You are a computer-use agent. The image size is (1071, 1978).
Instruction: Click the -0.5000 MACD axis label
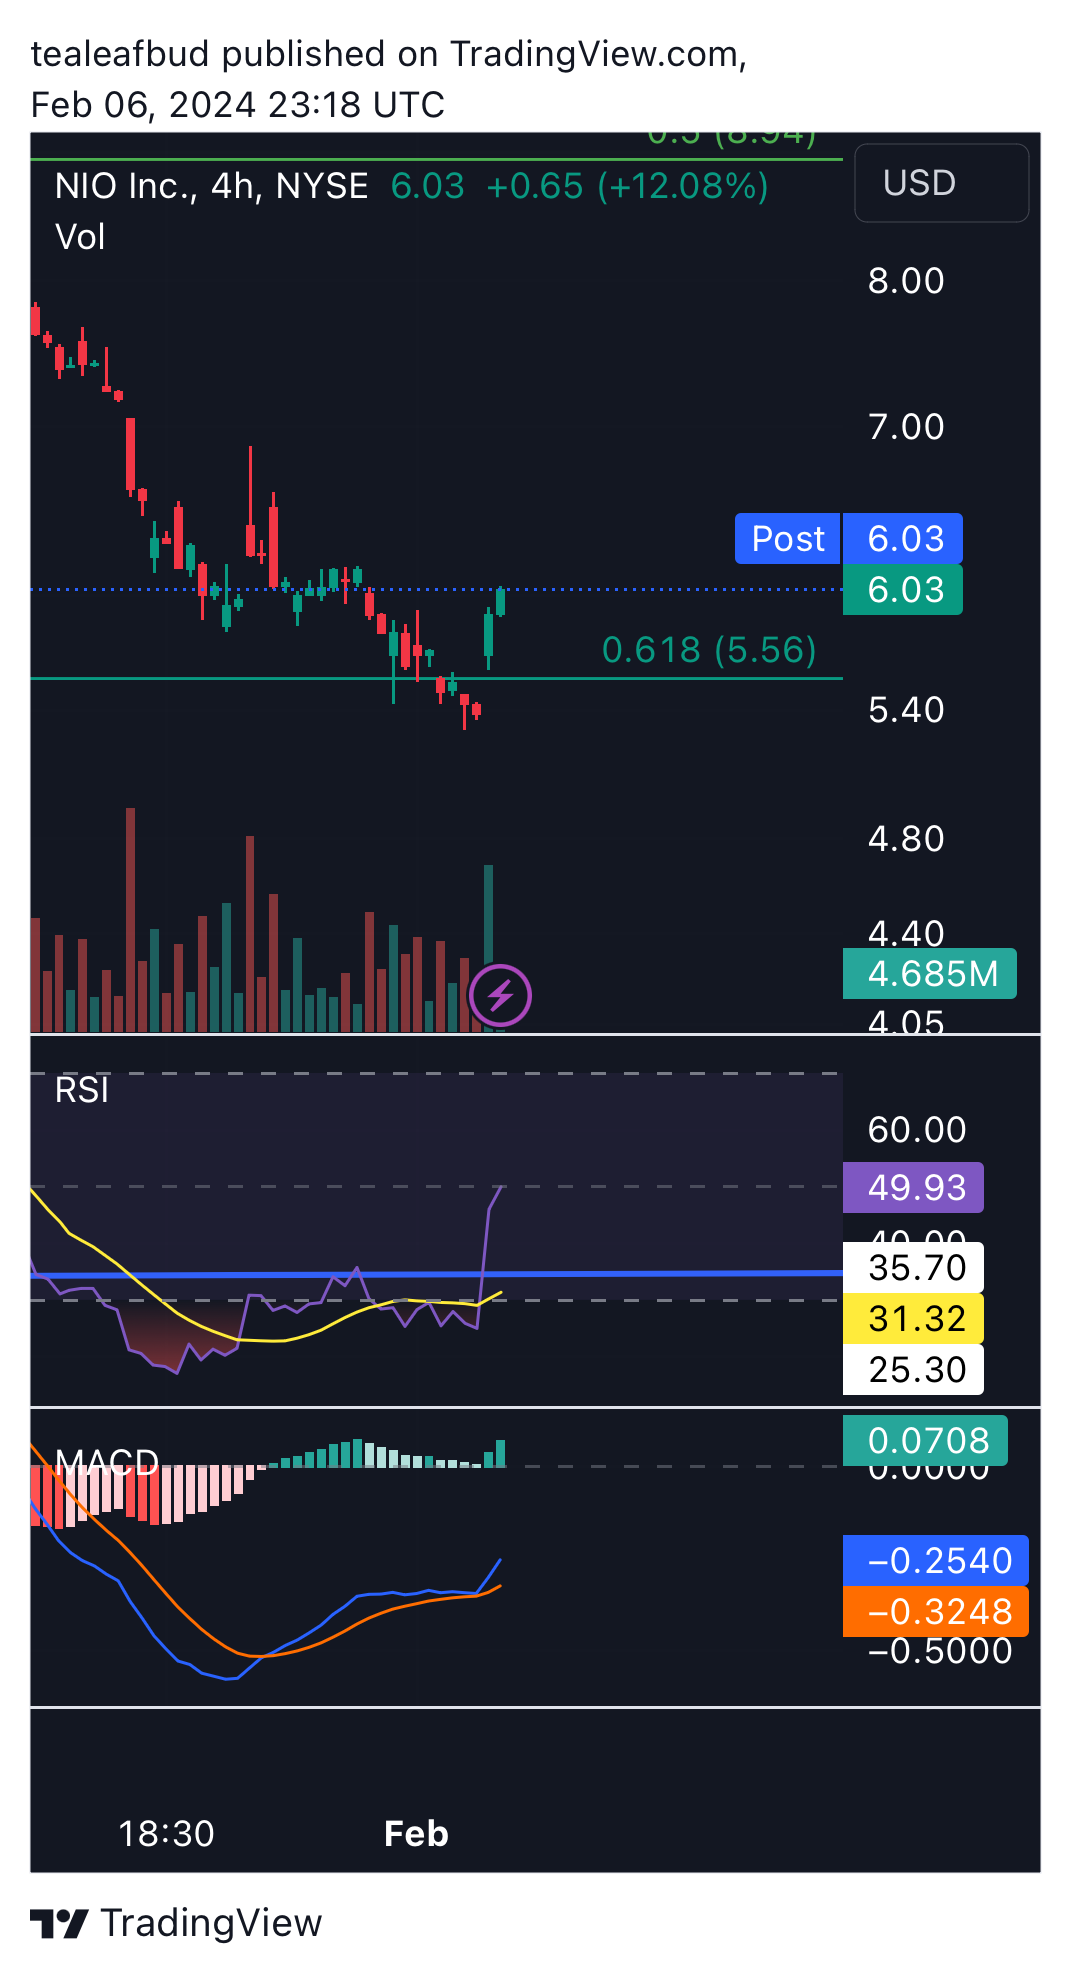940,1650
